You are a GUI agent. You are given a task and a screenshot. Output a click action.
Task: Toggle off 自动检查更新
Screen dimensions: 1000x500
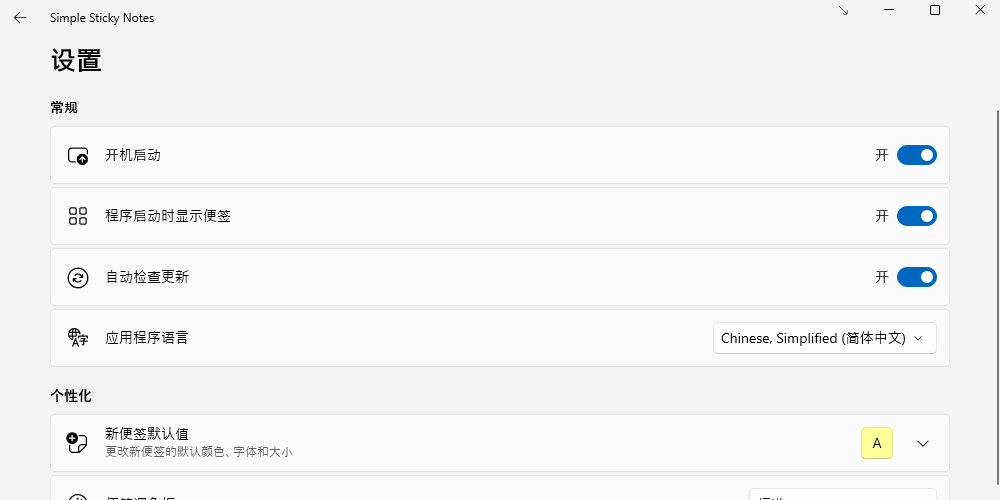click(916, 277)
